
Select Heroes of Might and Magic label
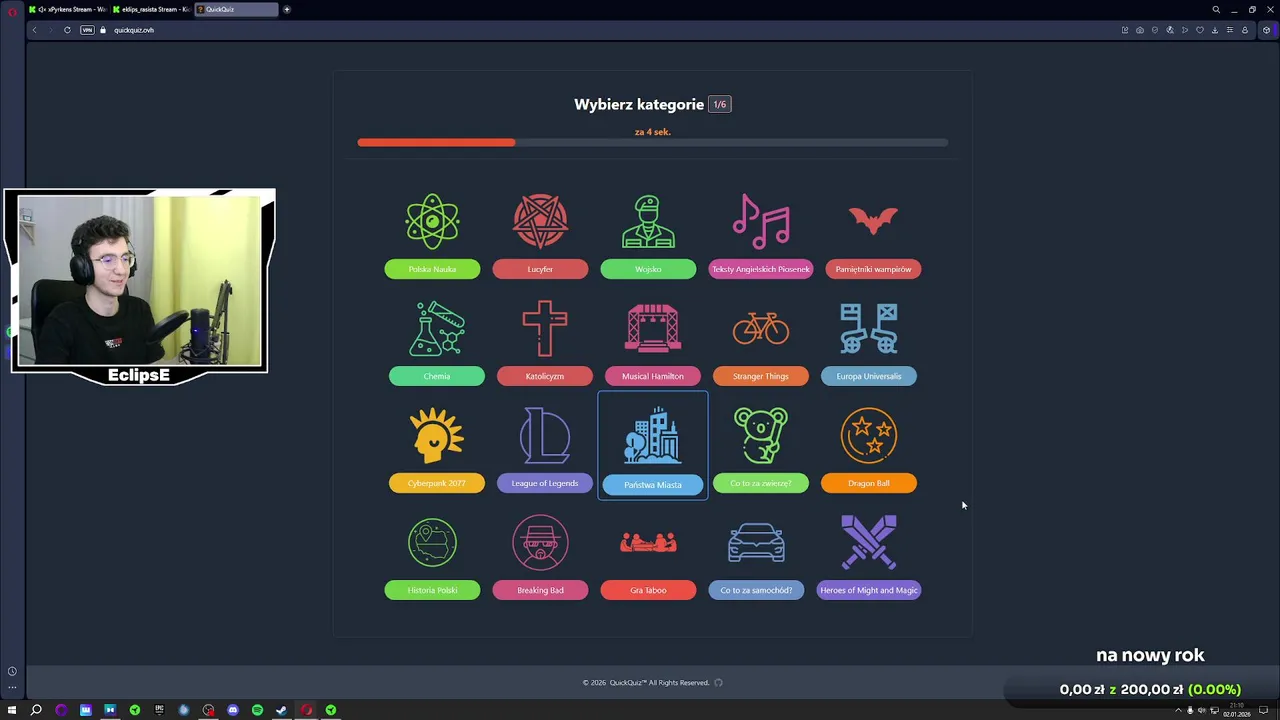(x=869, y=590)
